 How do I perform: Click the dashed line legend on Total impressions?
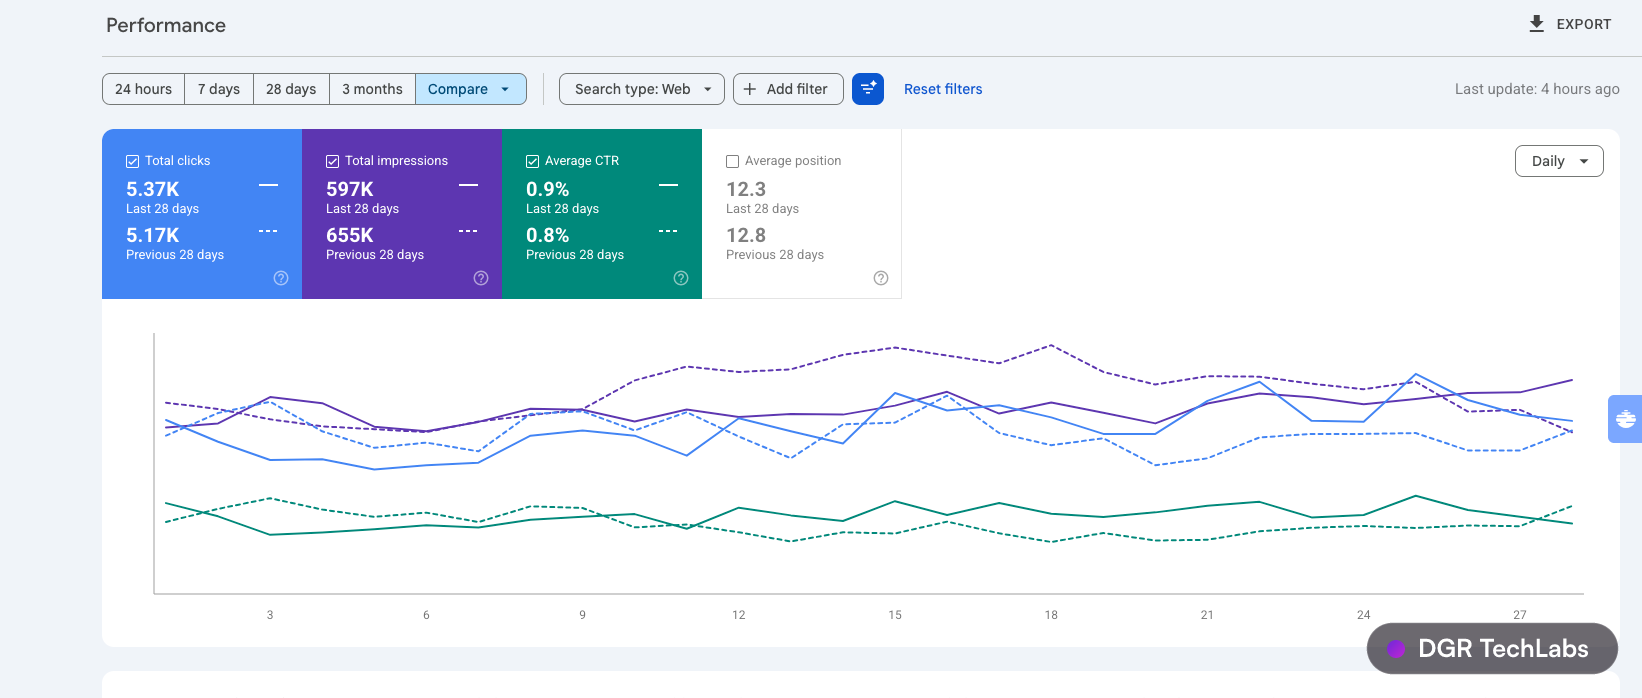(468, 231)
